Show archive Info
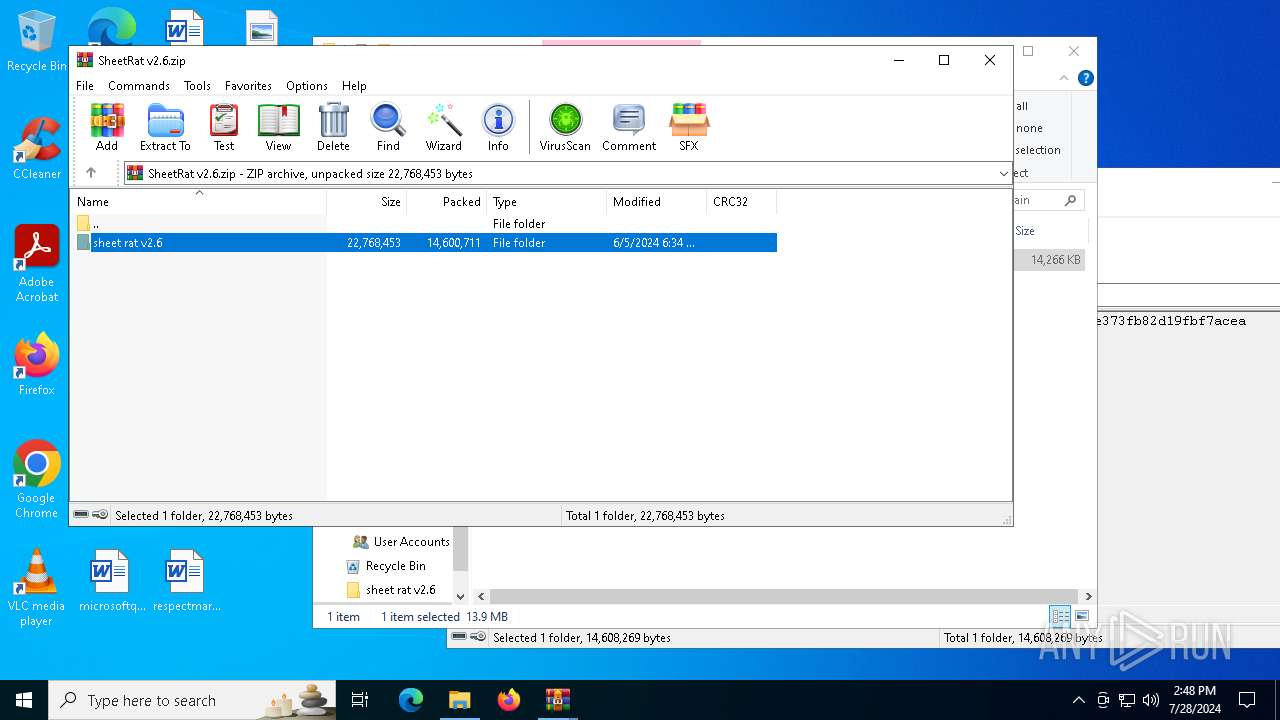The image size is (1280, 720). click(498, 127)
